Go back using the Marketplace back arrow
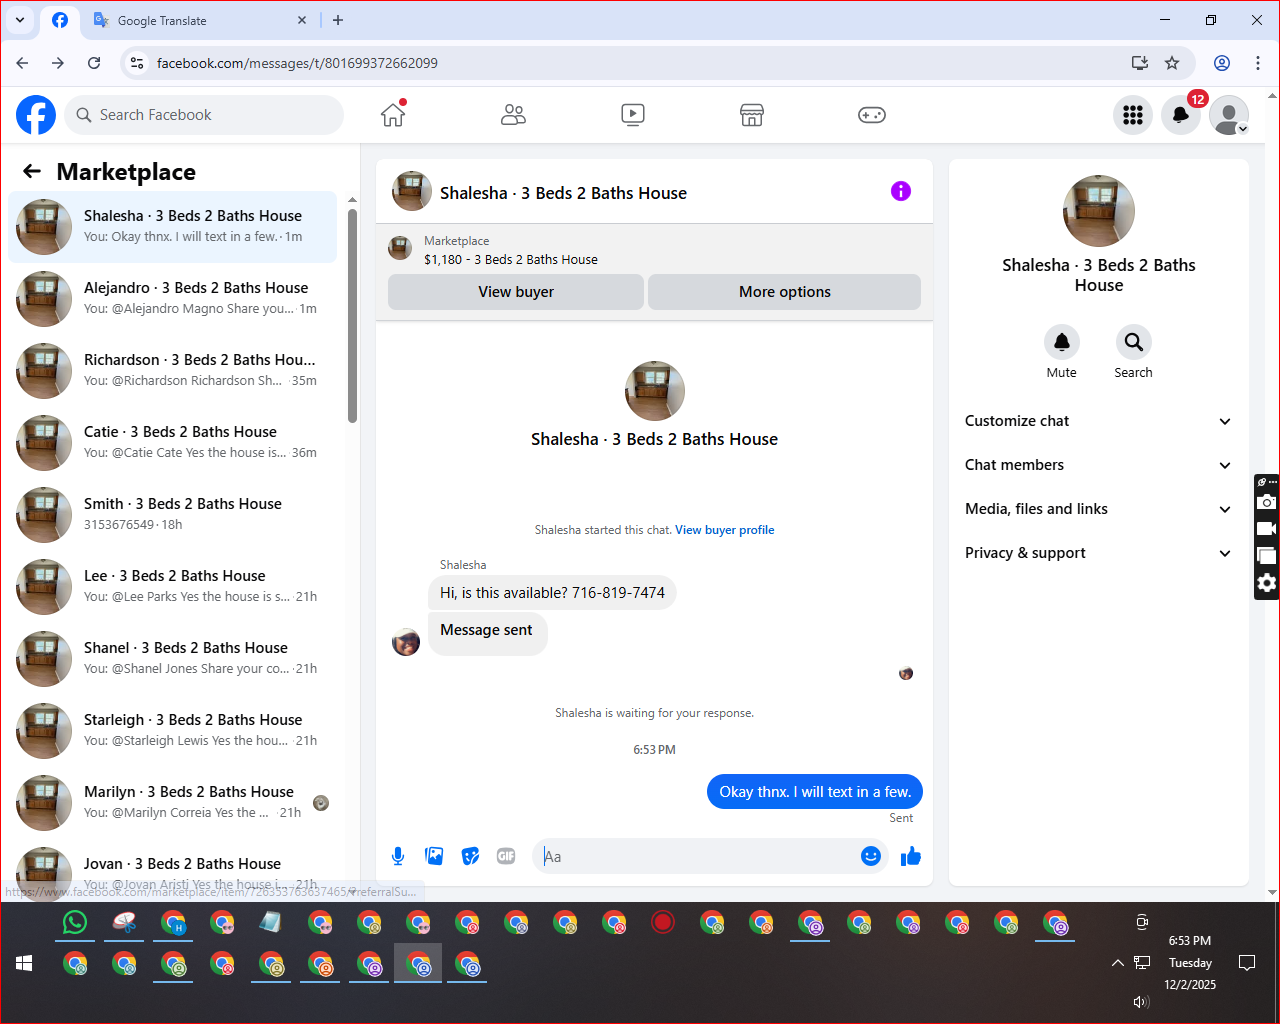The height and width of the screenshot is (1024, 1280). (32, 171)
